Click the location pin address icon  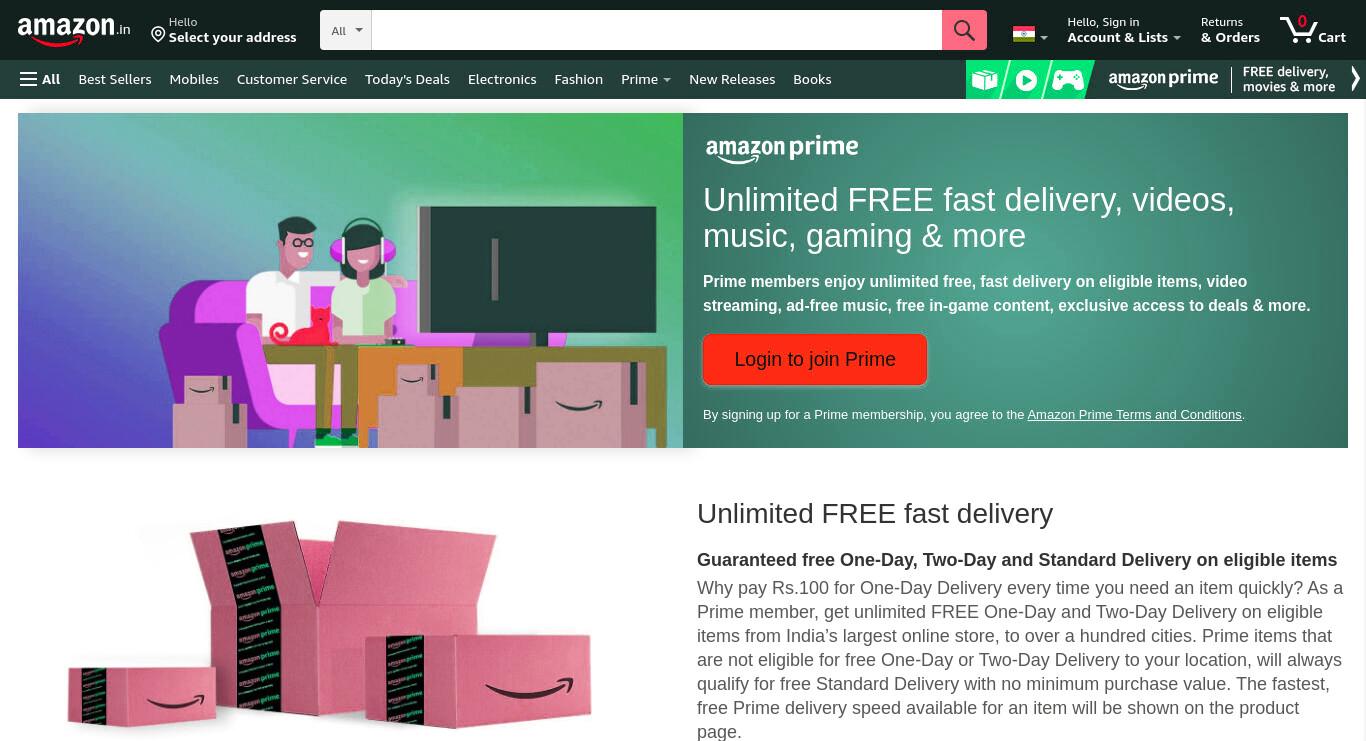(x=158, y=35)
